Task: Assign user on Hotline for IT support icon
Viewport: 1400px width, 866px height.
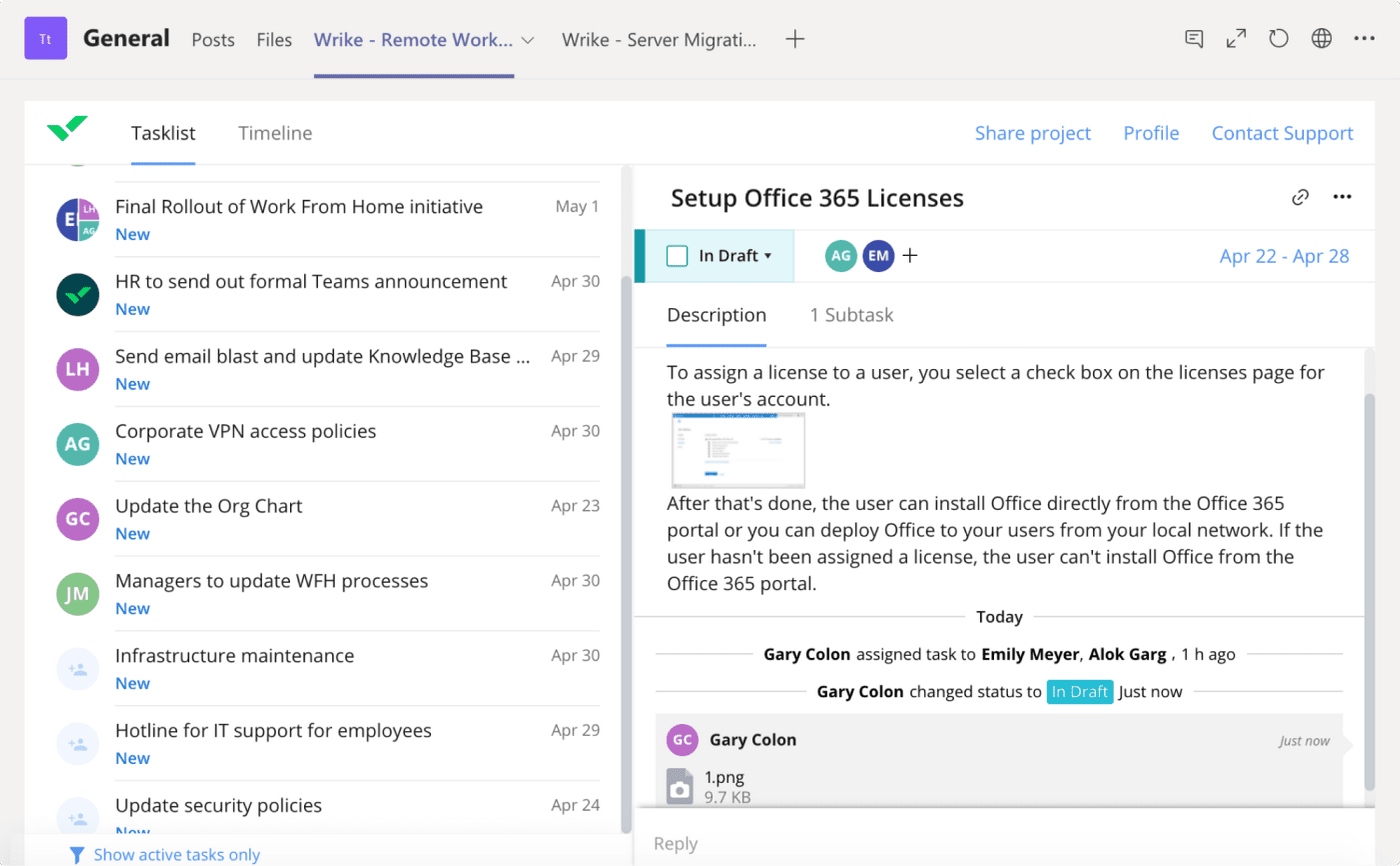Action: pyautogui.click(x=78, y=744)
